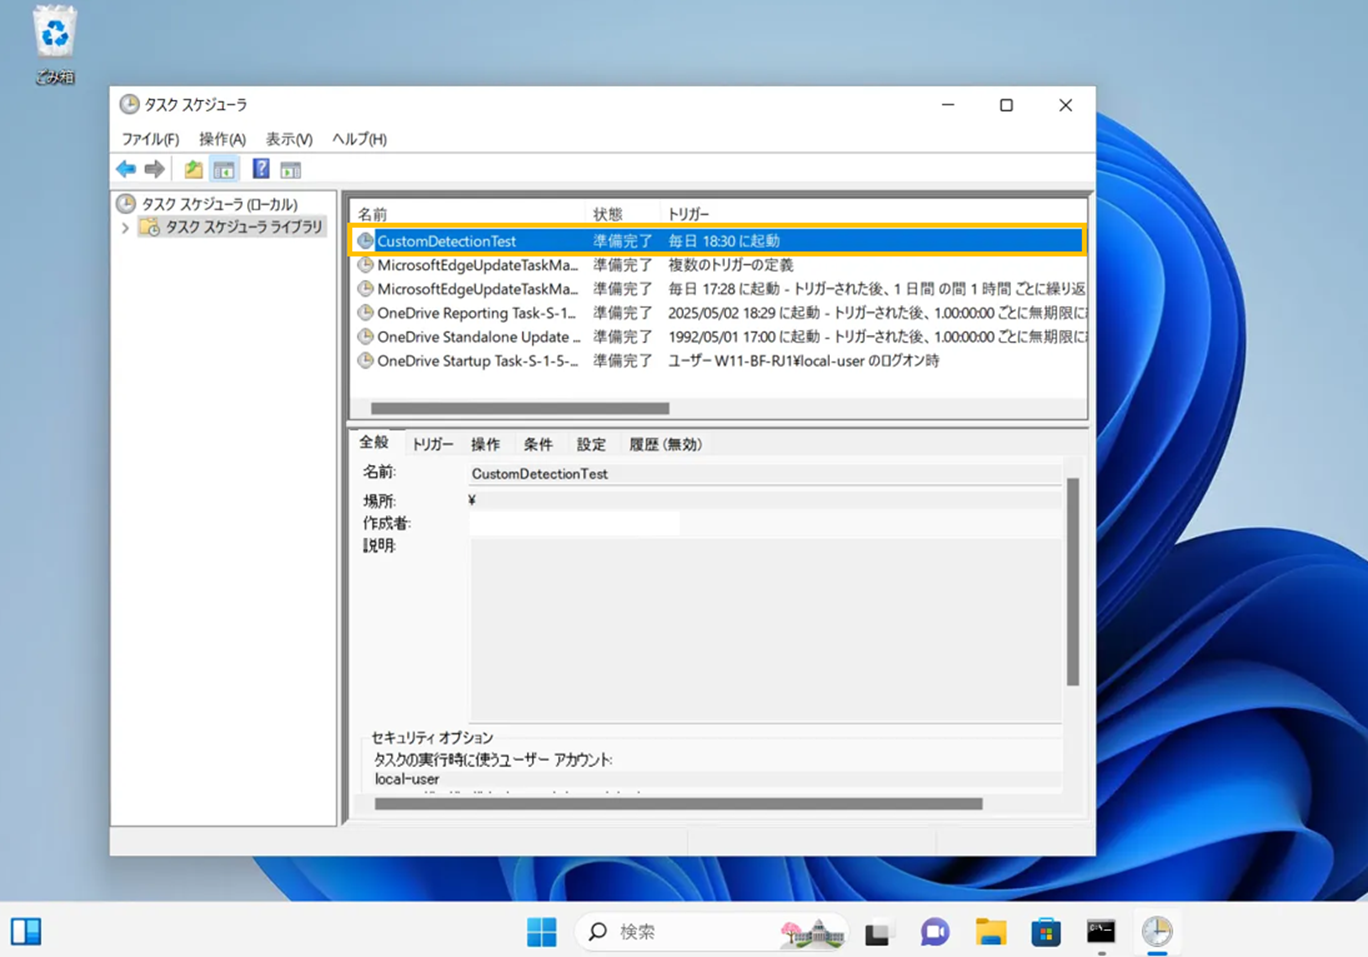Switch to the 履歴 (無効) tab
1368x957 pixels.
665,444
